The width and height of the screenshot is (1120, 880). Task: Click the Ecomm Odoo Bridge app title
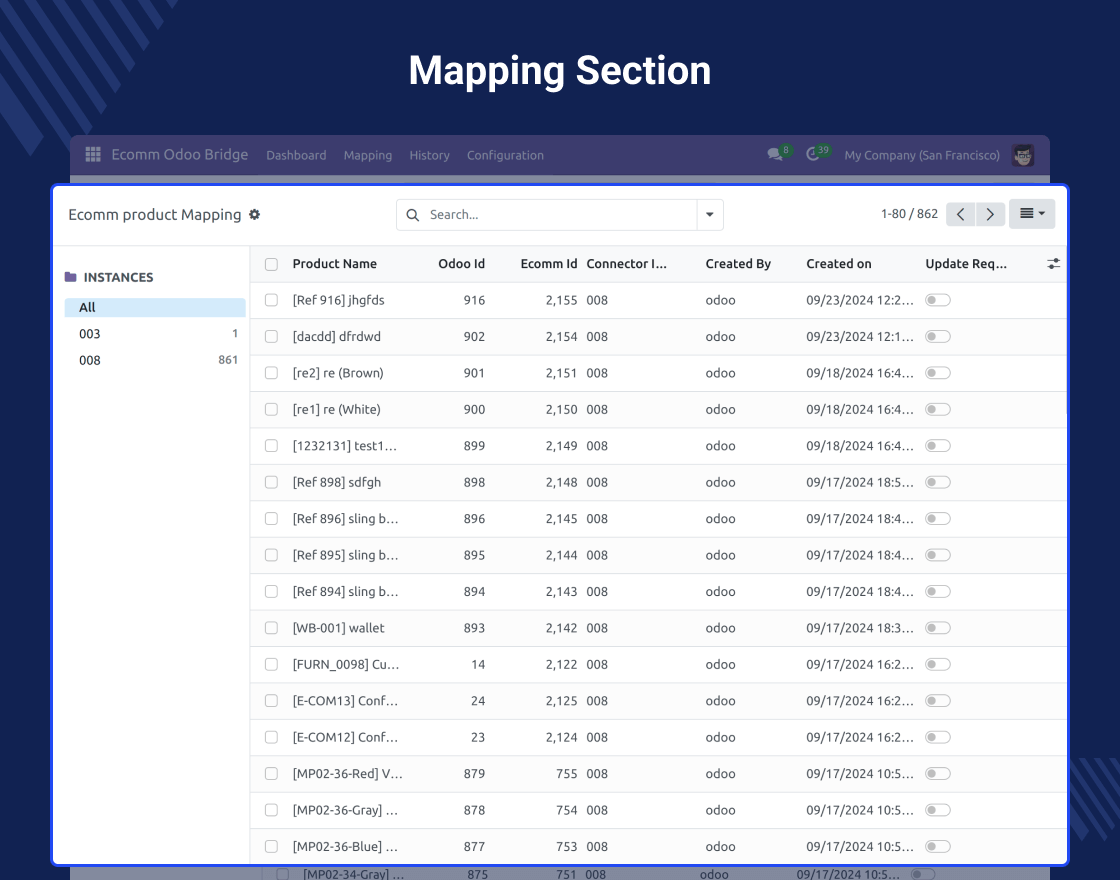pyautogui.click(x=180, y=154)
